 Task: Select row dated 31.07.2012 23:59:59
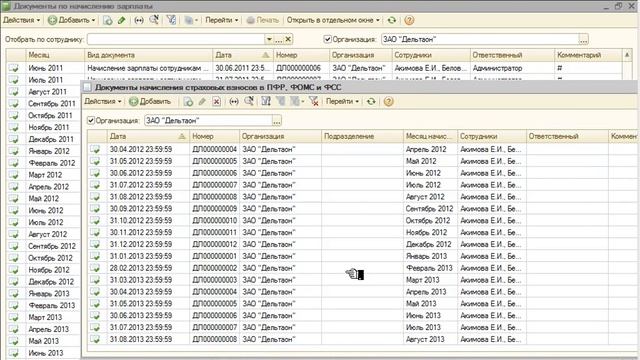click(363, 185)
